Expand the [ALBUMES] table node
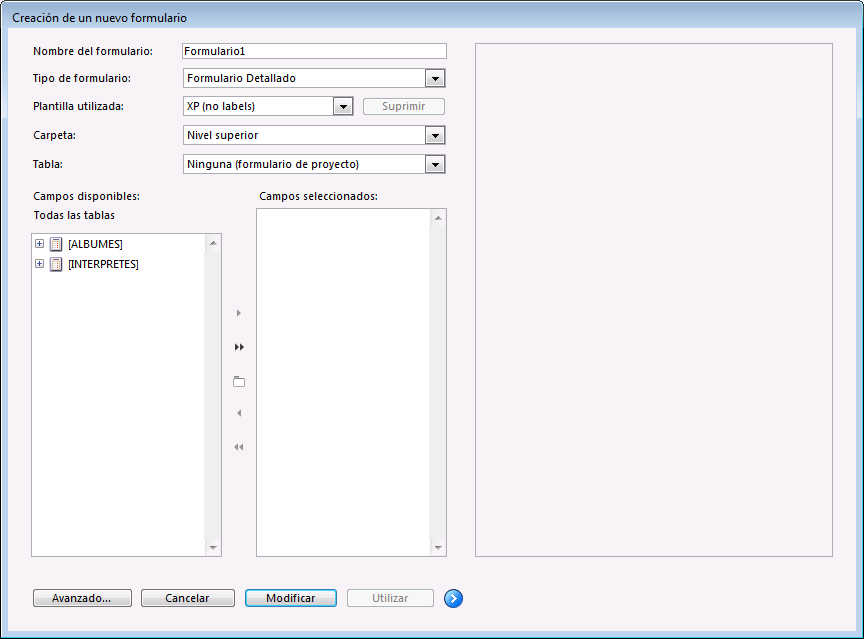 click(39, 244)
